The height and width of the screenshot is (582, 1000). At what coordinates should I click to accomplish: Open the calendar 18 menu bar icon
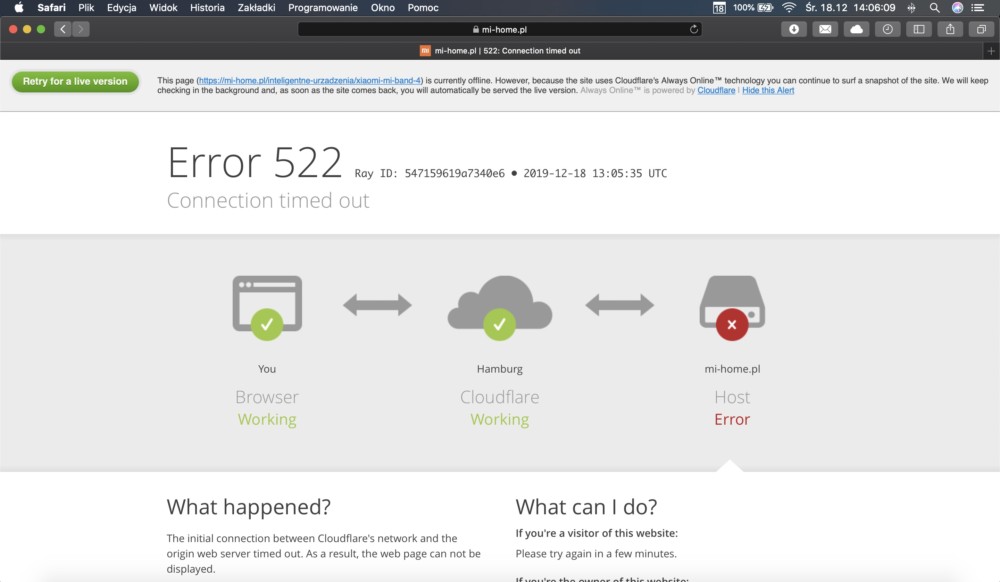click(719, 8)
